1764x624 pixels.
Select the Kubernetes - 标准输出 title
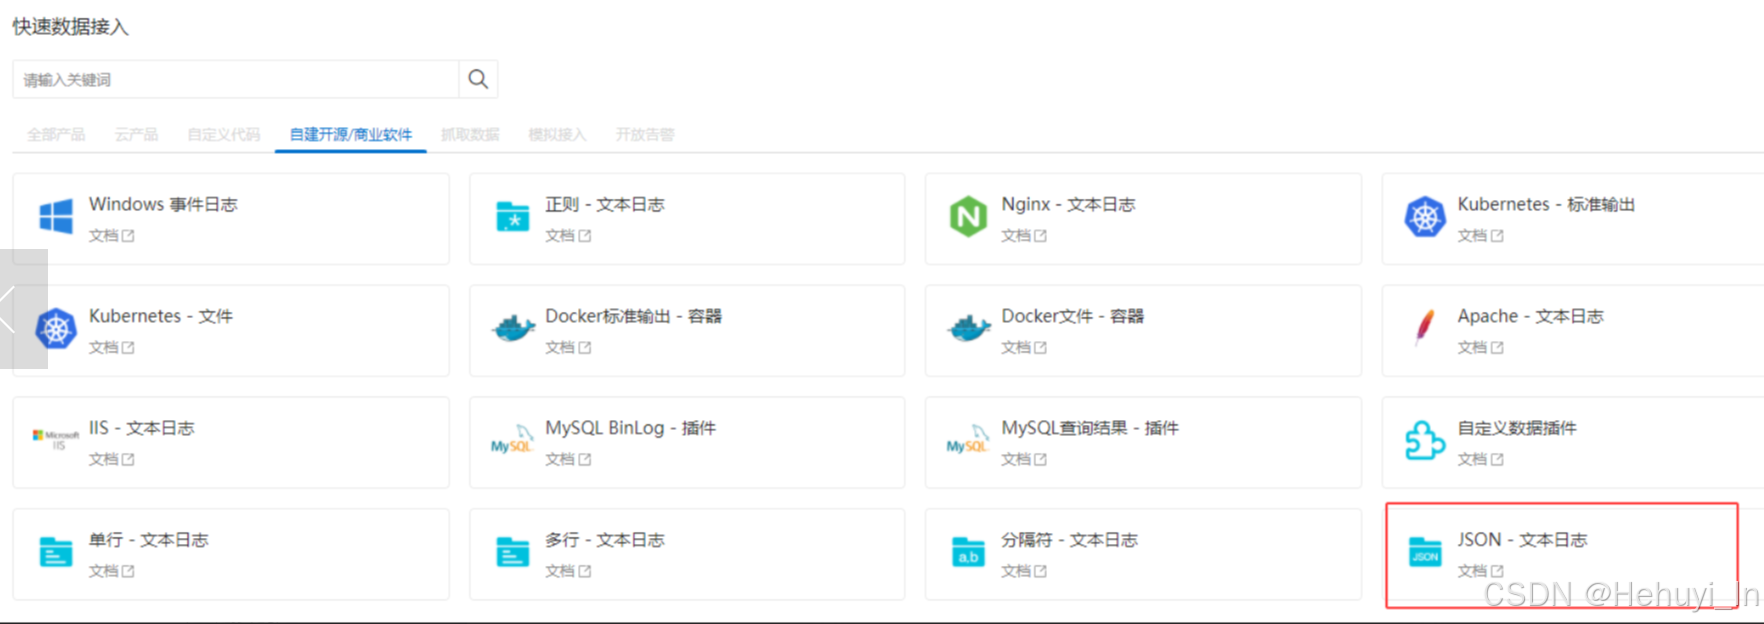[x=1546, y=204]
